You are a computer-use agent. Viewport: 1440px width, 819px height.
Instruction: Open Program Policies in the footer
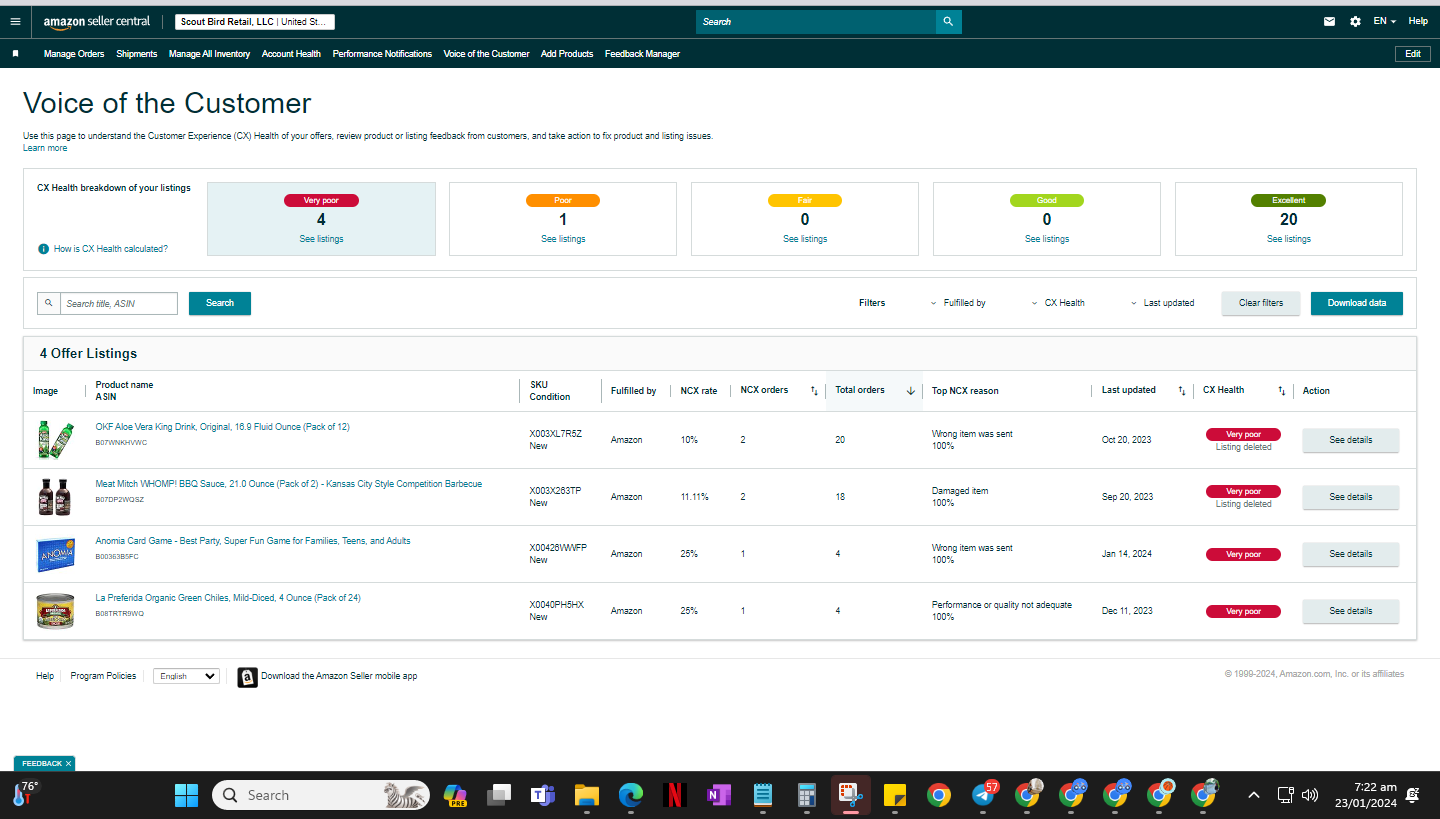pyautogui.click(x=103, y=676)
